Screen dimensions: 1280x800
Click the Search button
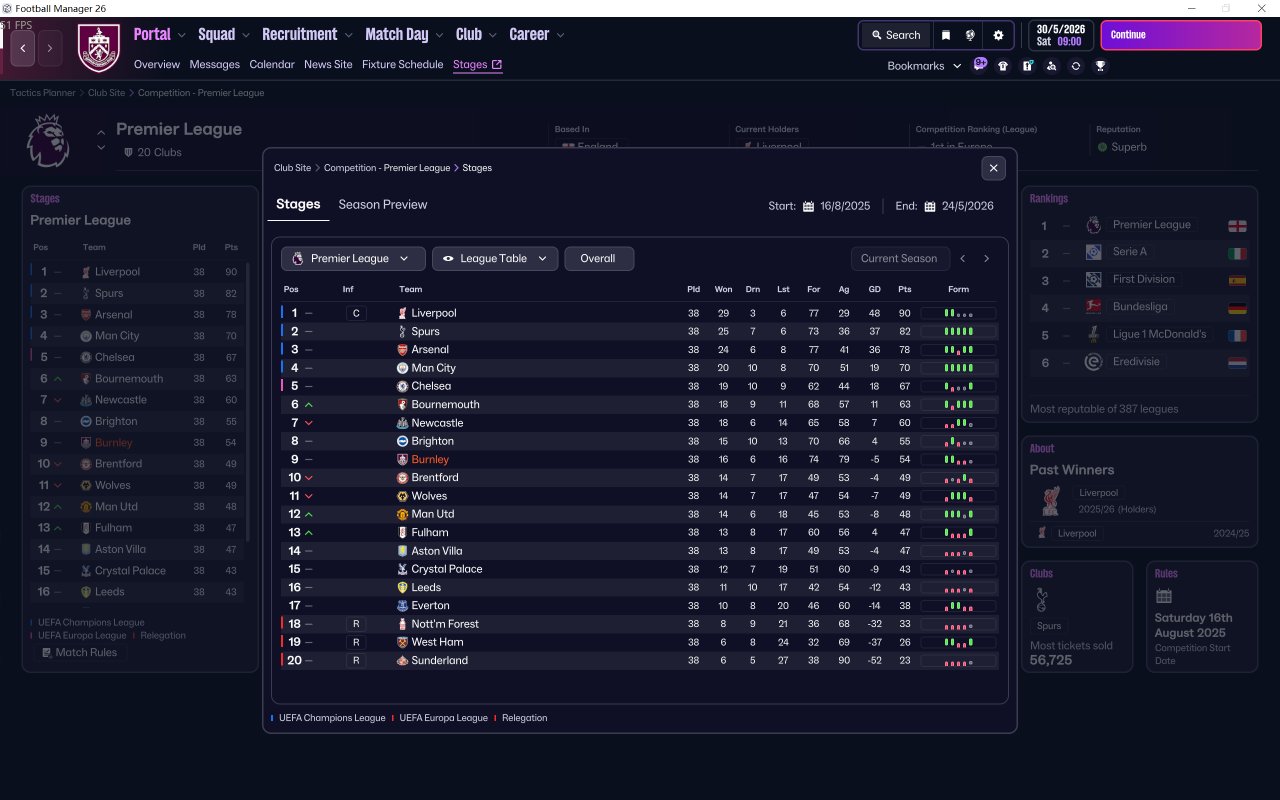click(895, 35)
